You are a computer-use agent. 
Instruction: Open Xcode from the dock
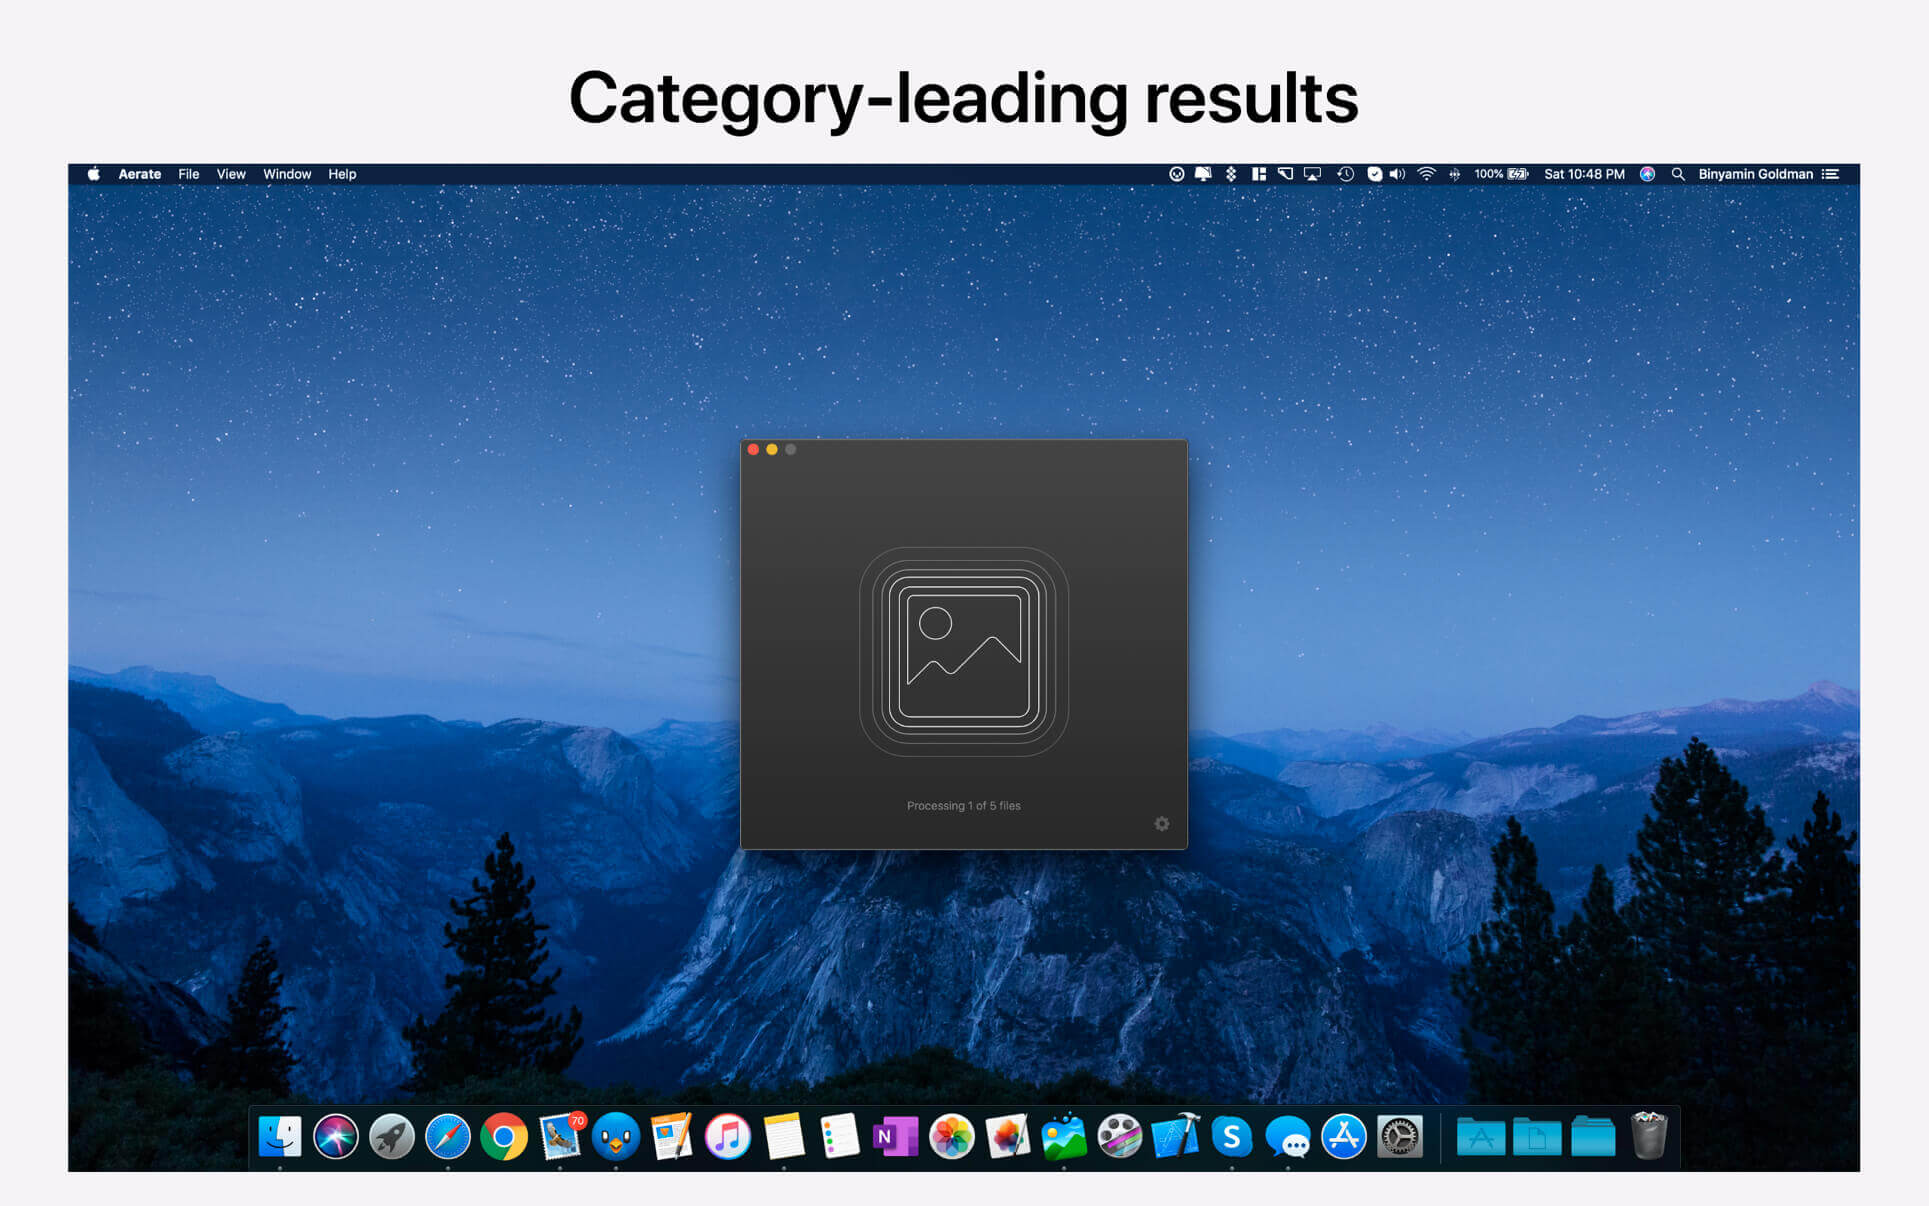point(1176,1137)
